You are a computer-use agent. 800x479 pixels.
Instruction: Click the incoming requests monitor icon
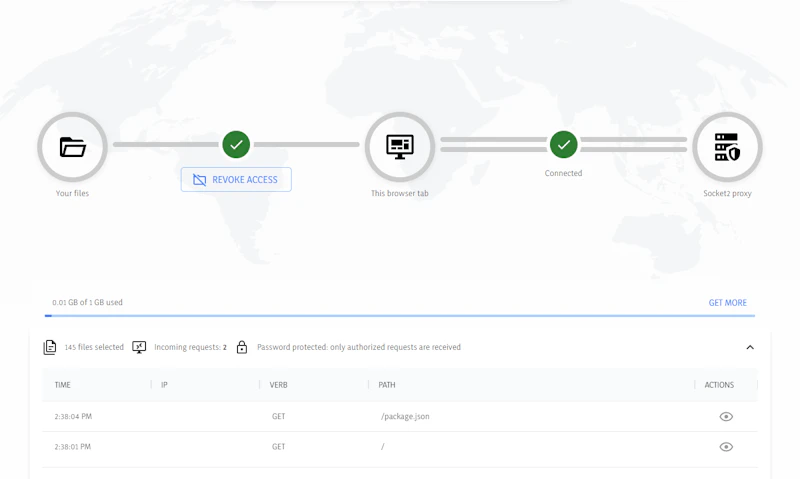pos(139,347)
